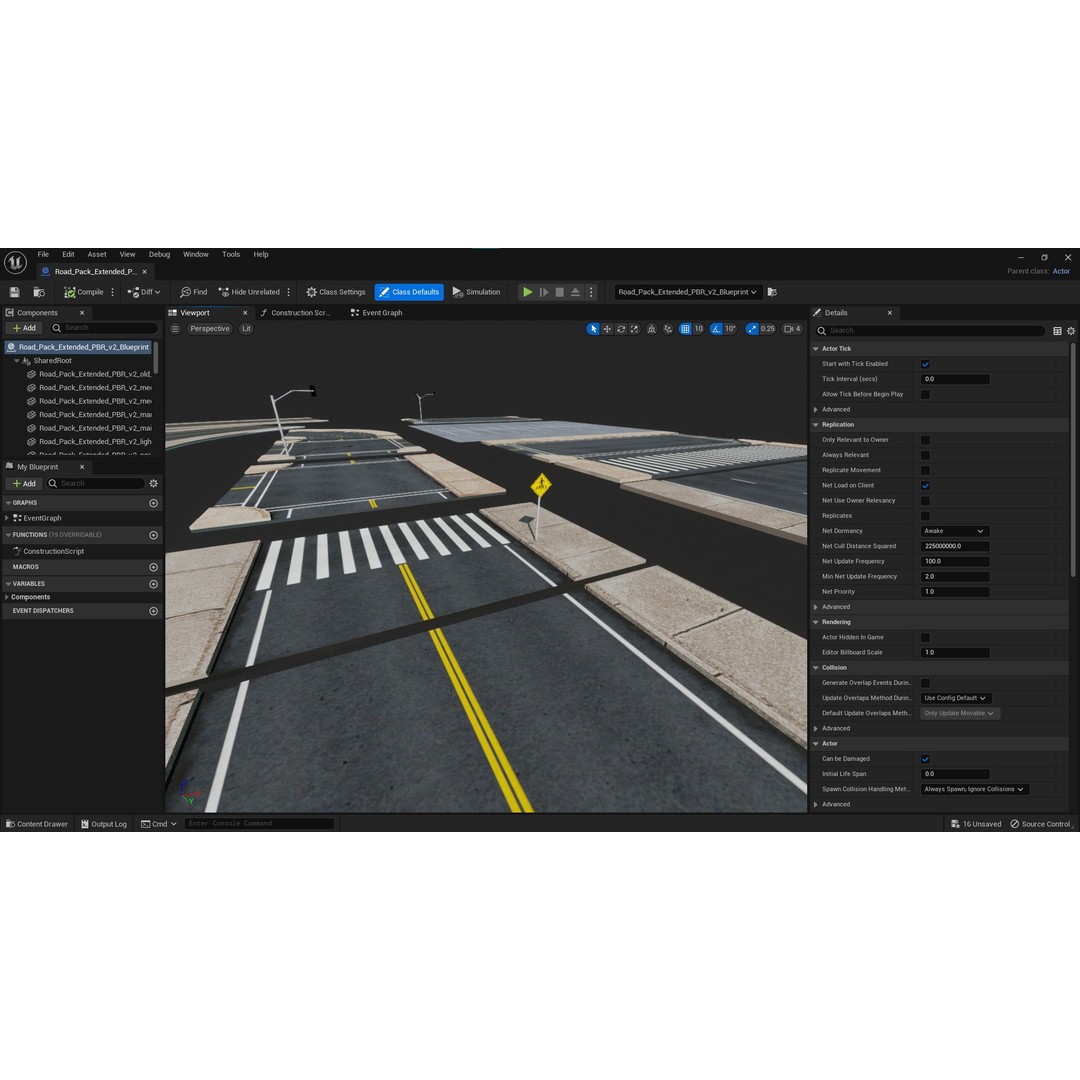Image resolution: width=1080 pixels, height=1080 pixels.
Task: Click the Class Defaults button
Action: click(x=409, y=292)
